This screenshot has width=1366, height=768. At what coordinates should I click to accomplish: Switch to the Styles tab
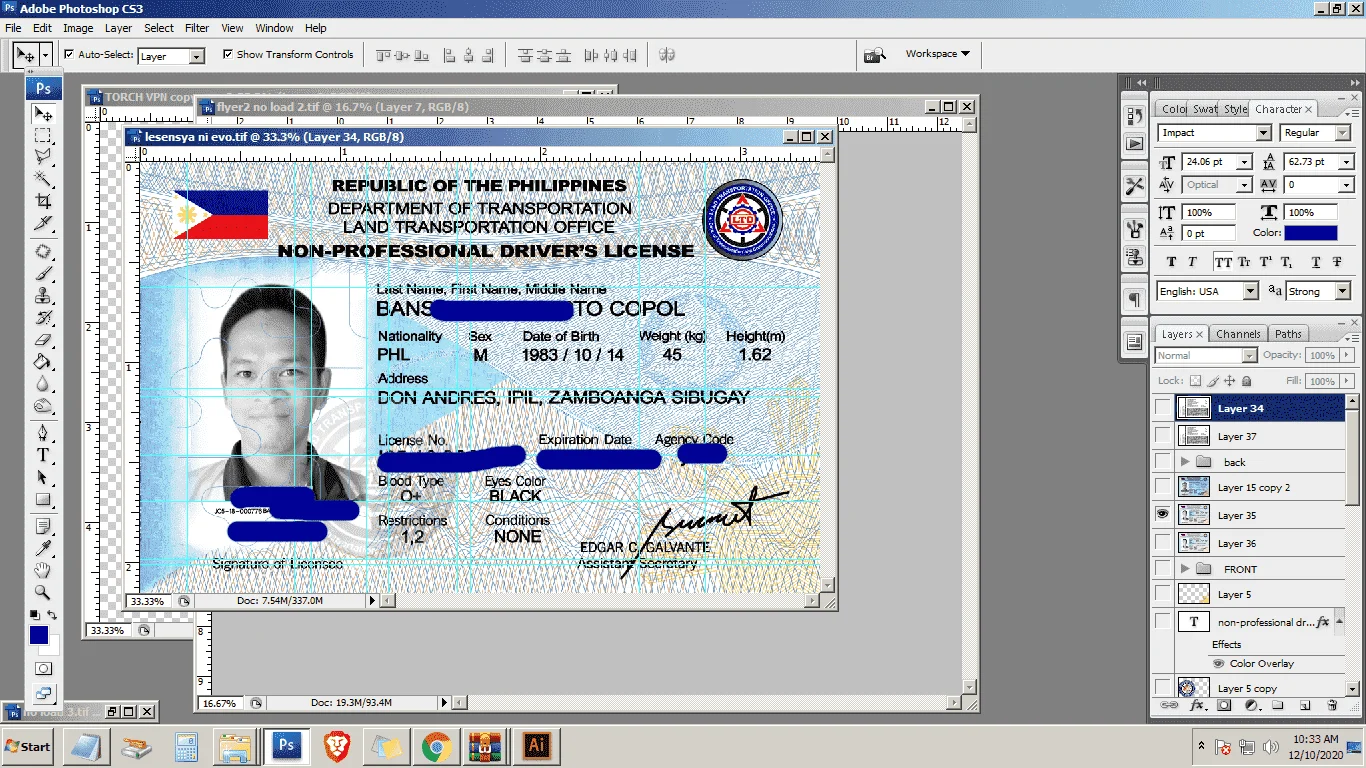1236,109
